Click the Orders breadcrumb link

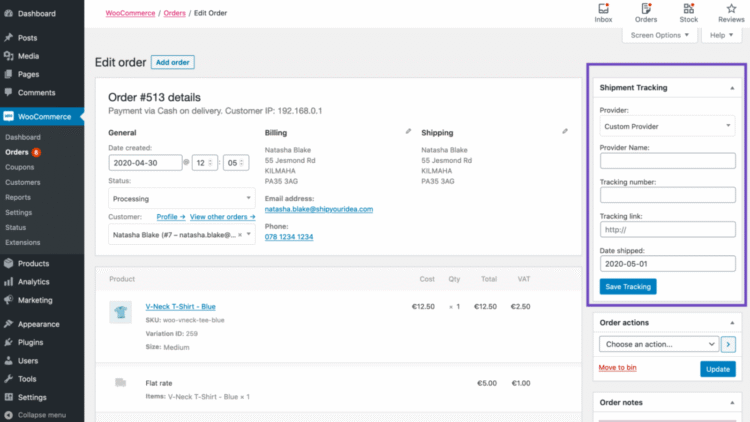tap(174, 13)
